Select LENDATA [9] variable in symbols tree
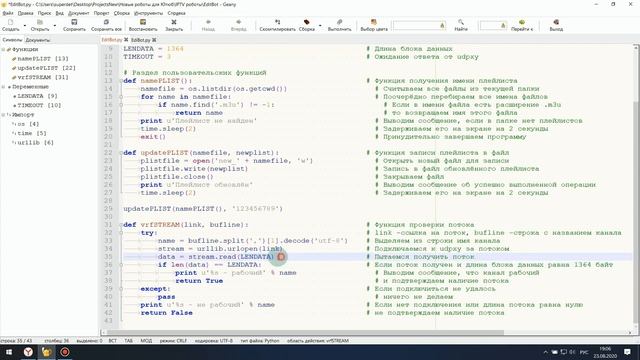The width and height of the screenshot is (640, 360). [x=37, y=96]
